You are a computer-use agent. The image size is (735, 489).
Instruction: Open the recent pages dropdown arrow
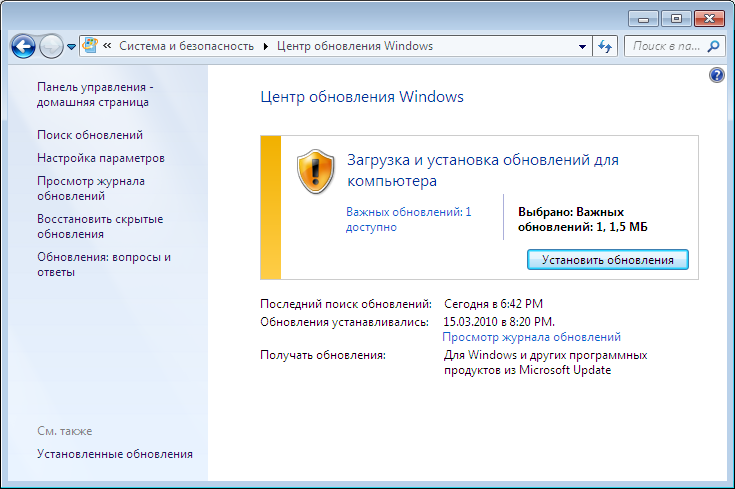point(71,47)
